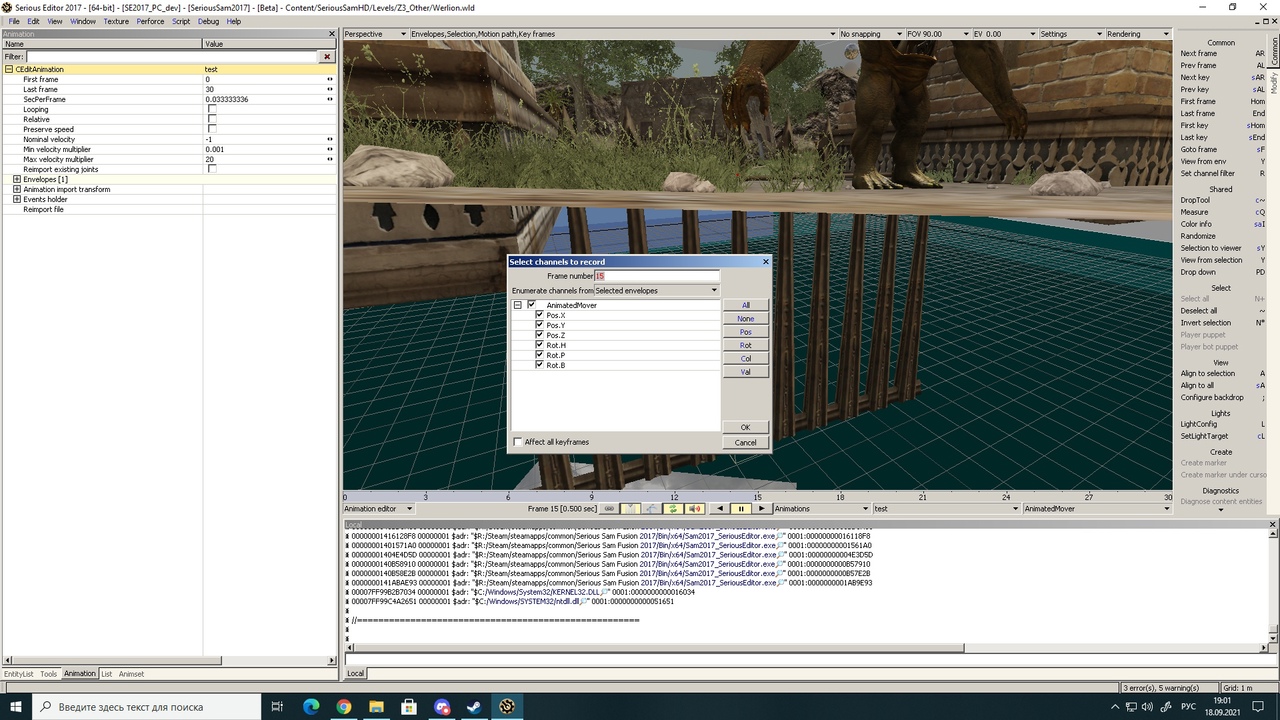Expand the Envelopes [1] node

[17, 179]
